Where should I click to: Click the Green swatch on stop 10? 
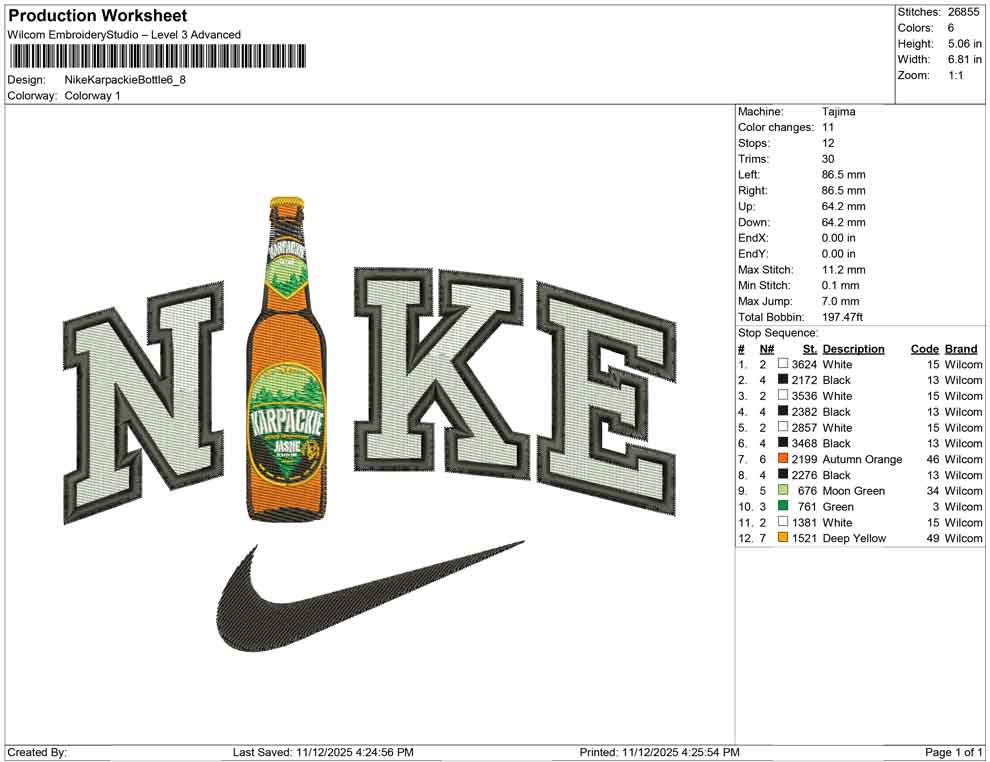783,506
